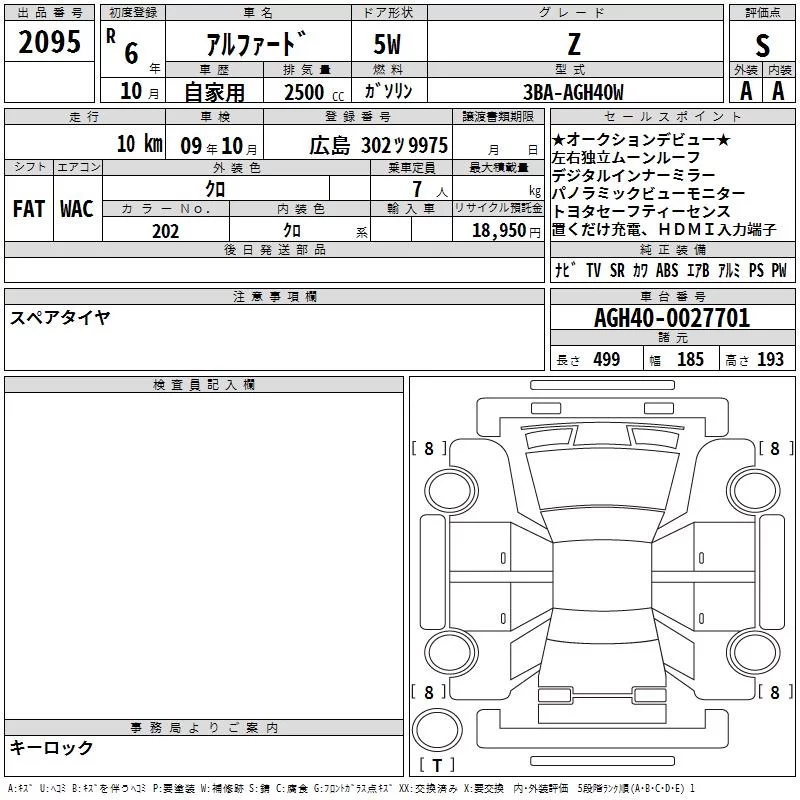Click air conditioner value WAC

[x=77, y=209]
